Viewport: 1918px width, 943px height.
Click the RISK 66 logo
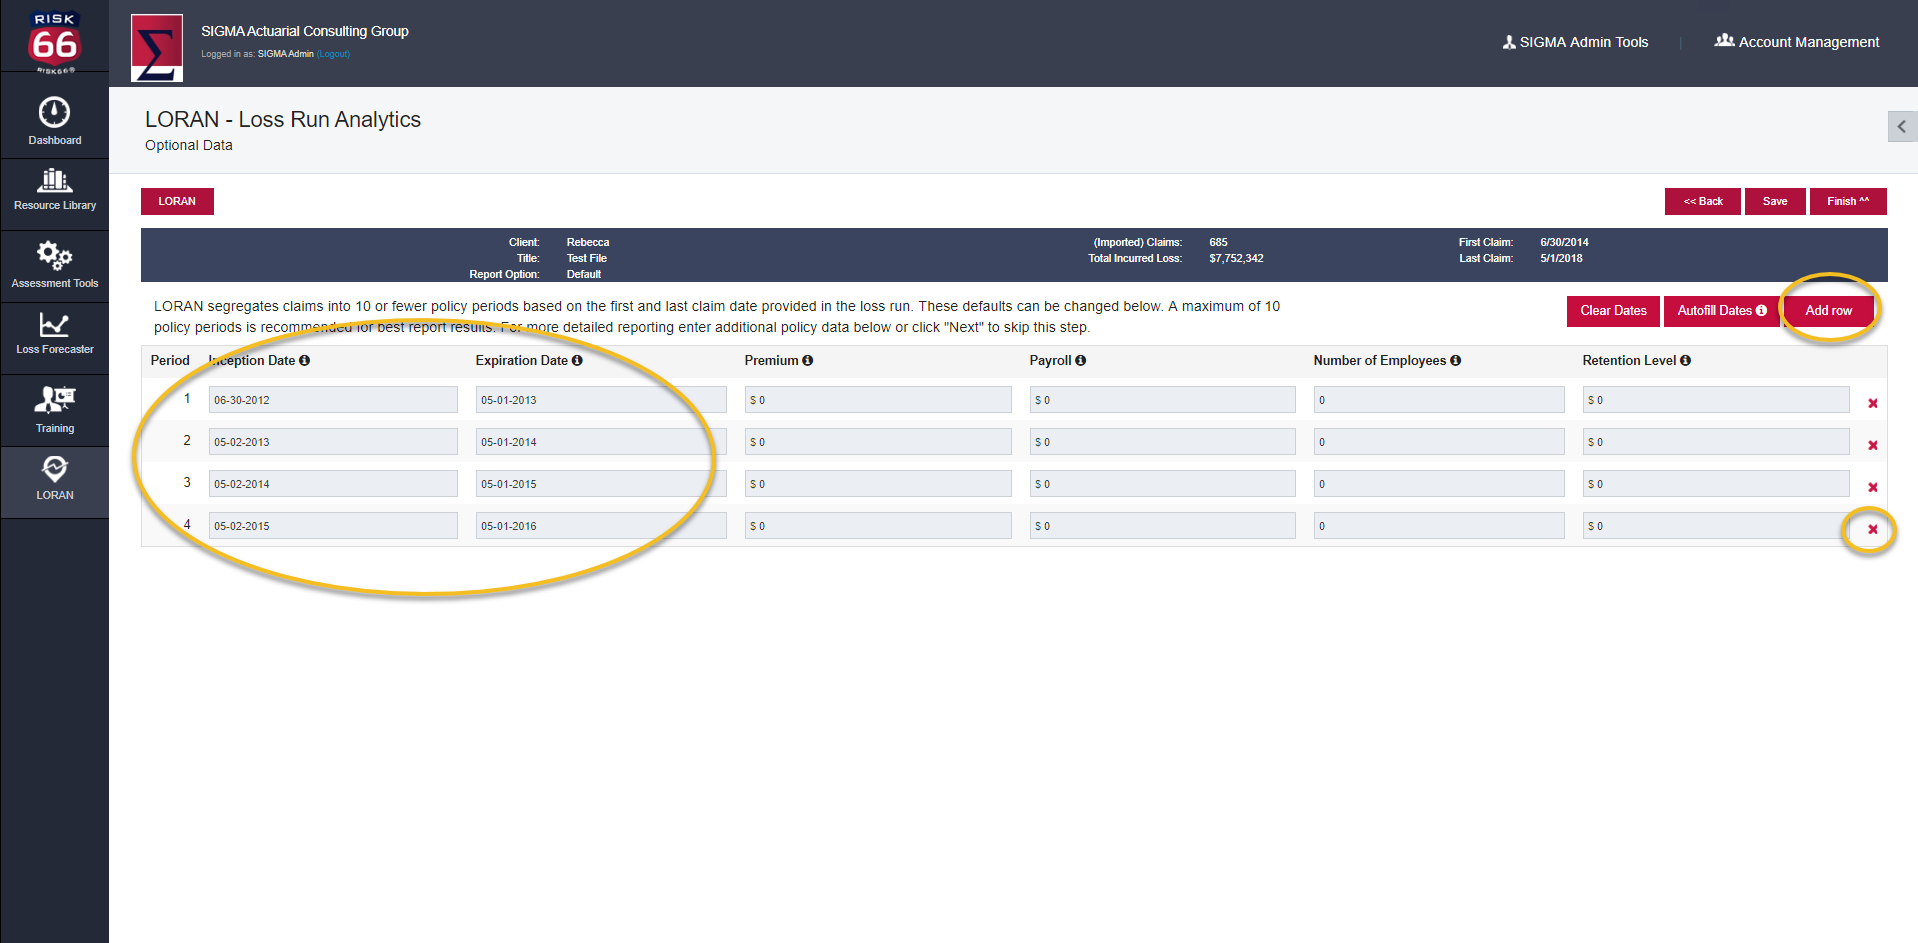point(54,42)
